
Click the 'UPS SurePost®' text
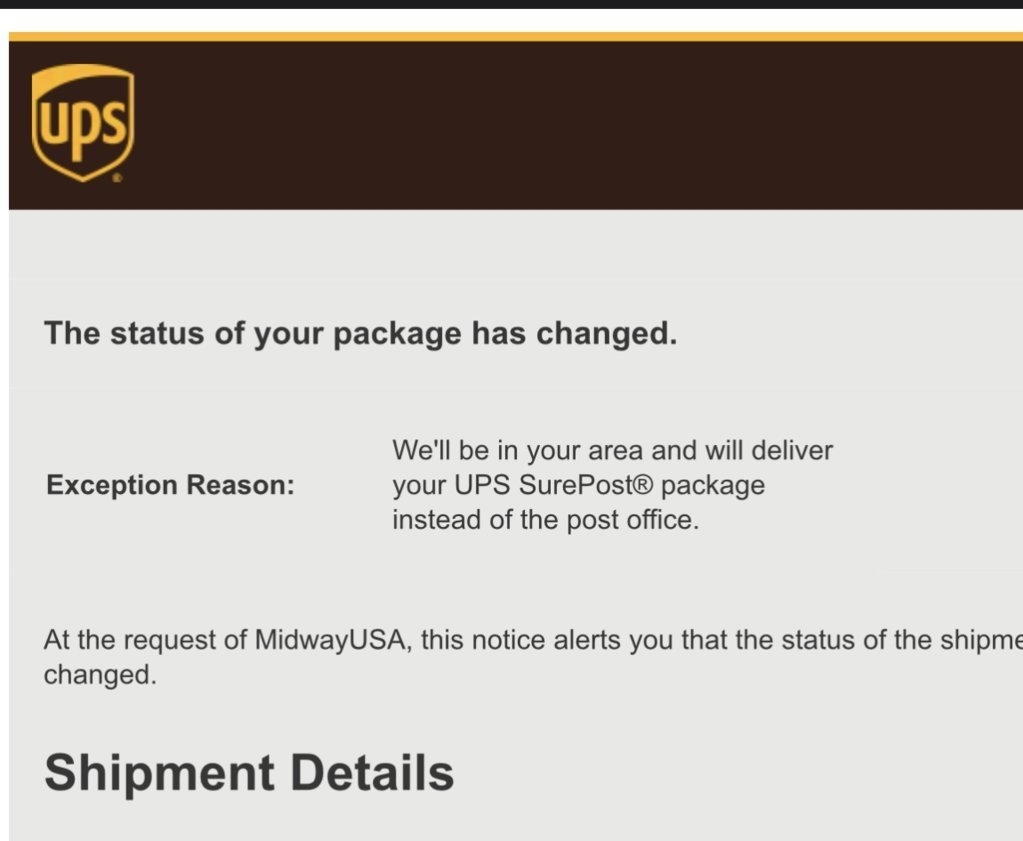(553, 485)
